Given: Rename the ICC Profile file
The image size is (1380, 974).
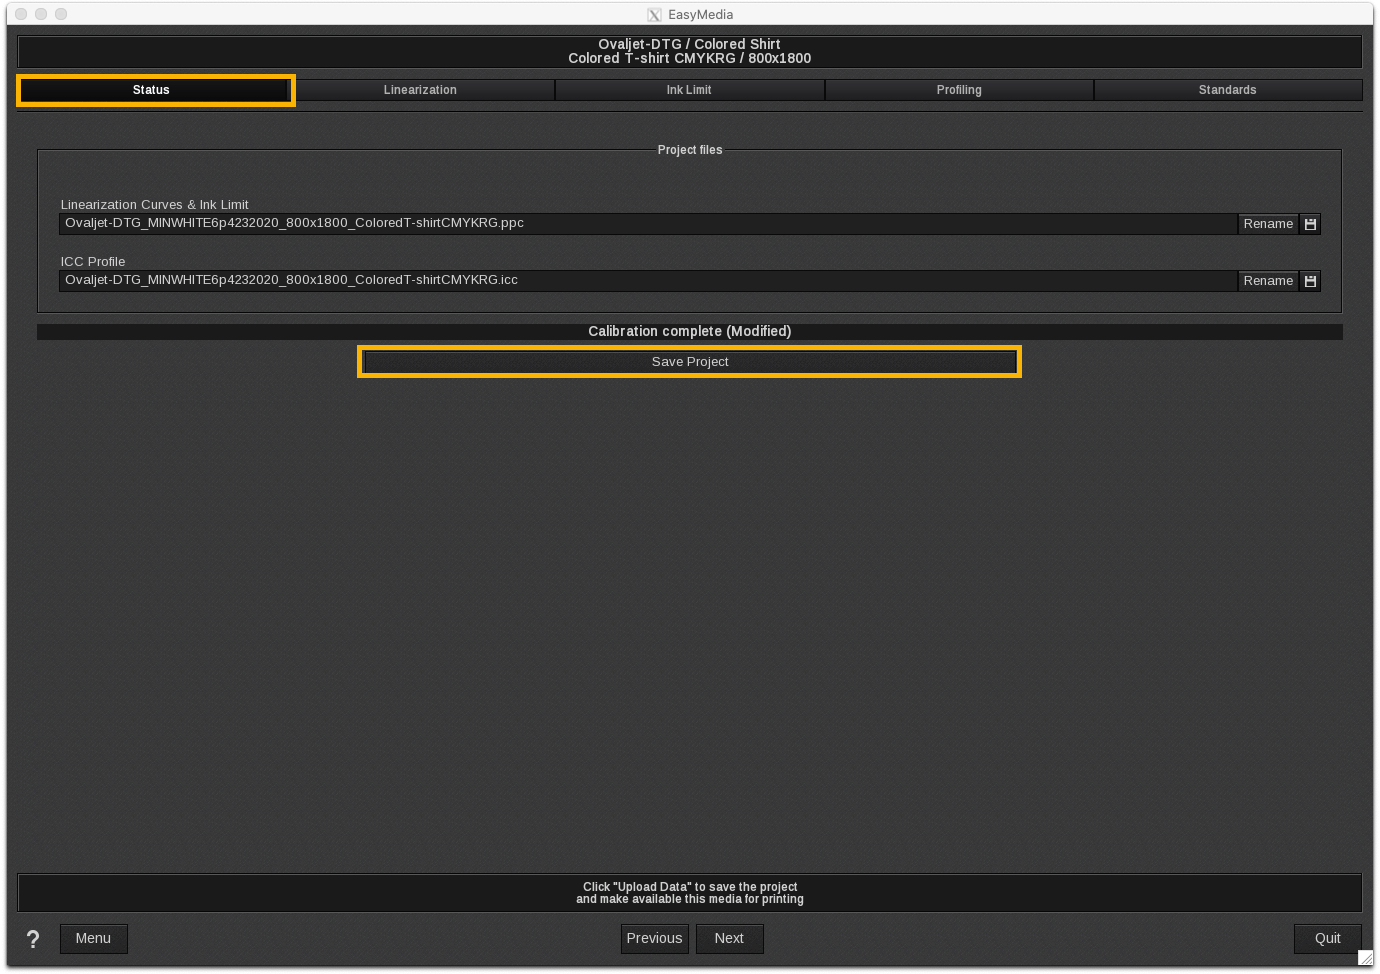Looking at the screenshot, I should [1268, 281].
